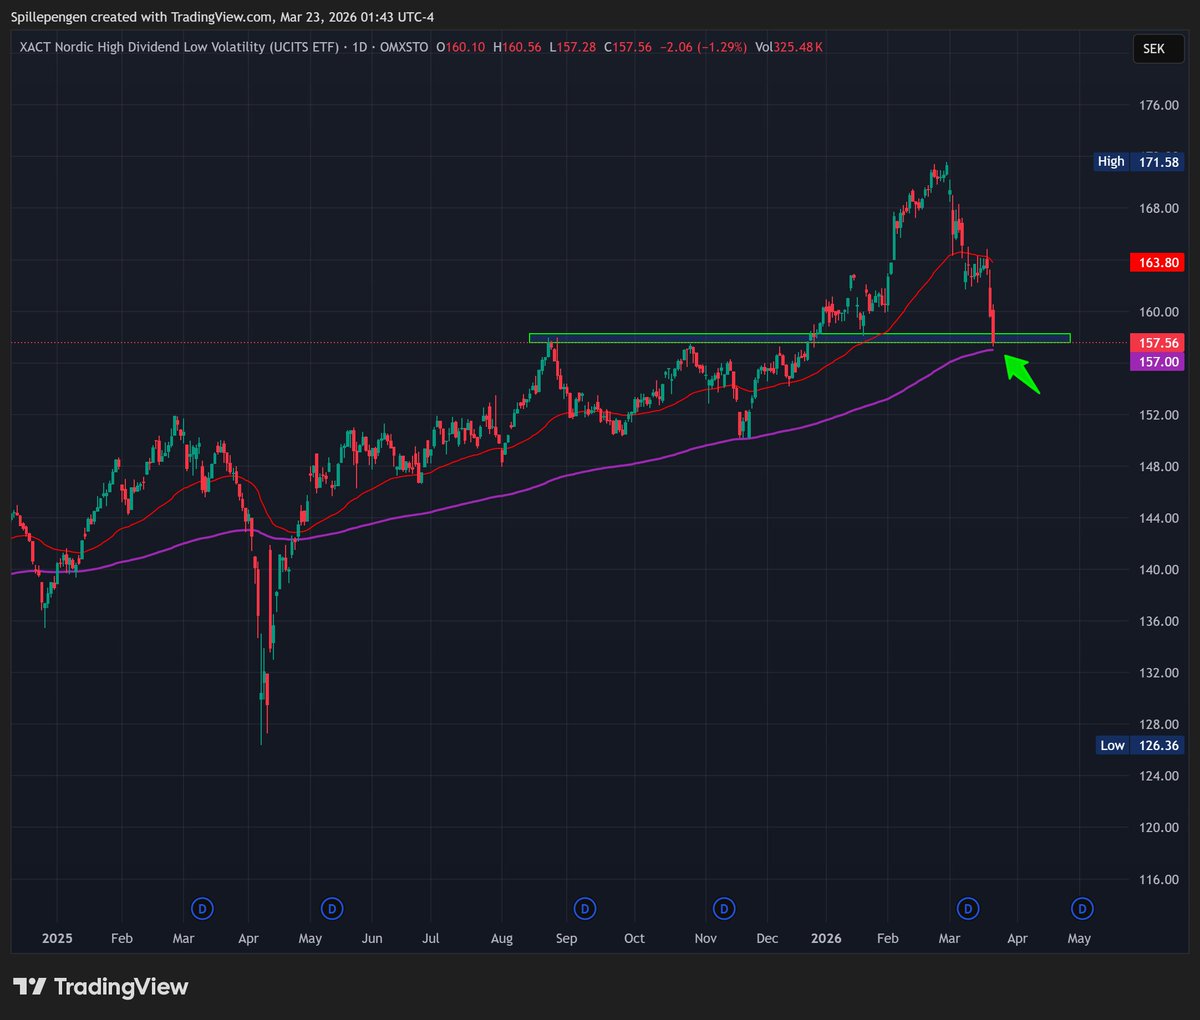Open the dividend D marker between May and Jun 2025
Viewport: 1200px width, 1020px height.
[x=332, y=909]
